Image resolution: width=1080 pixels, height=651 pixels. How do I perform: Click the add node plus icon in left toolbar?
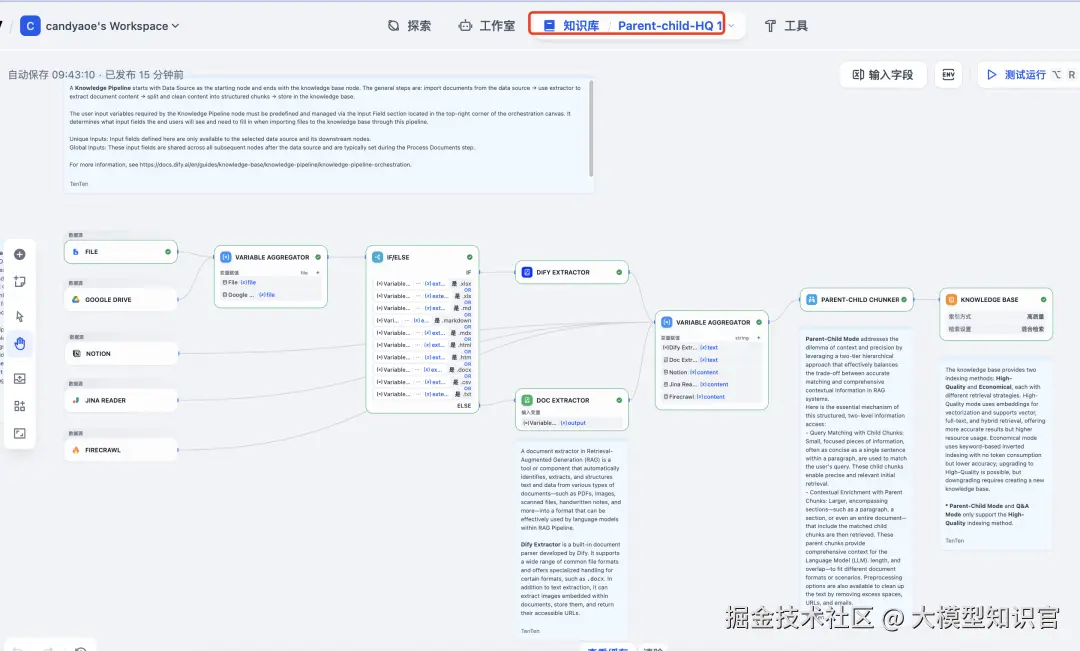(x=20, y=254)
